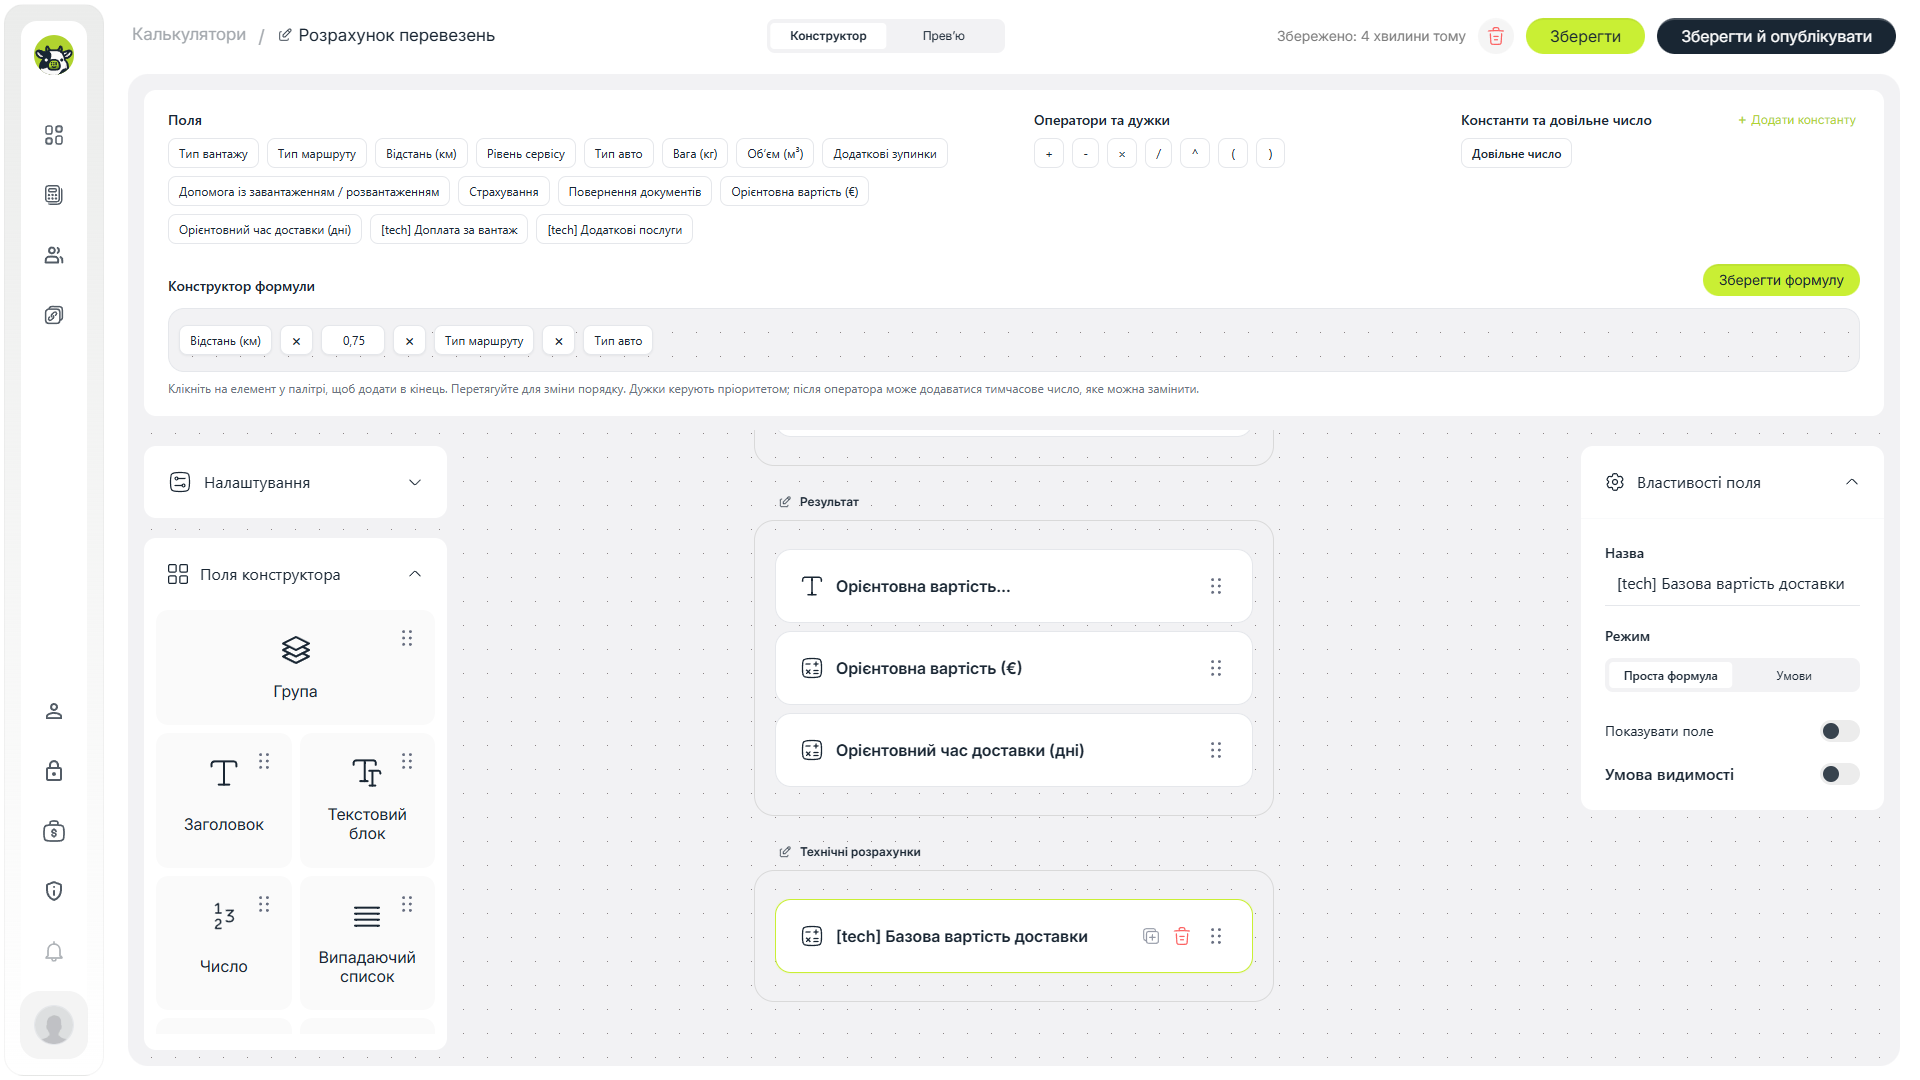Open the shield security icon in sidebar
Image resolution: width=1920 pixels, height=1080 pixels.
(x=54, y=891)
